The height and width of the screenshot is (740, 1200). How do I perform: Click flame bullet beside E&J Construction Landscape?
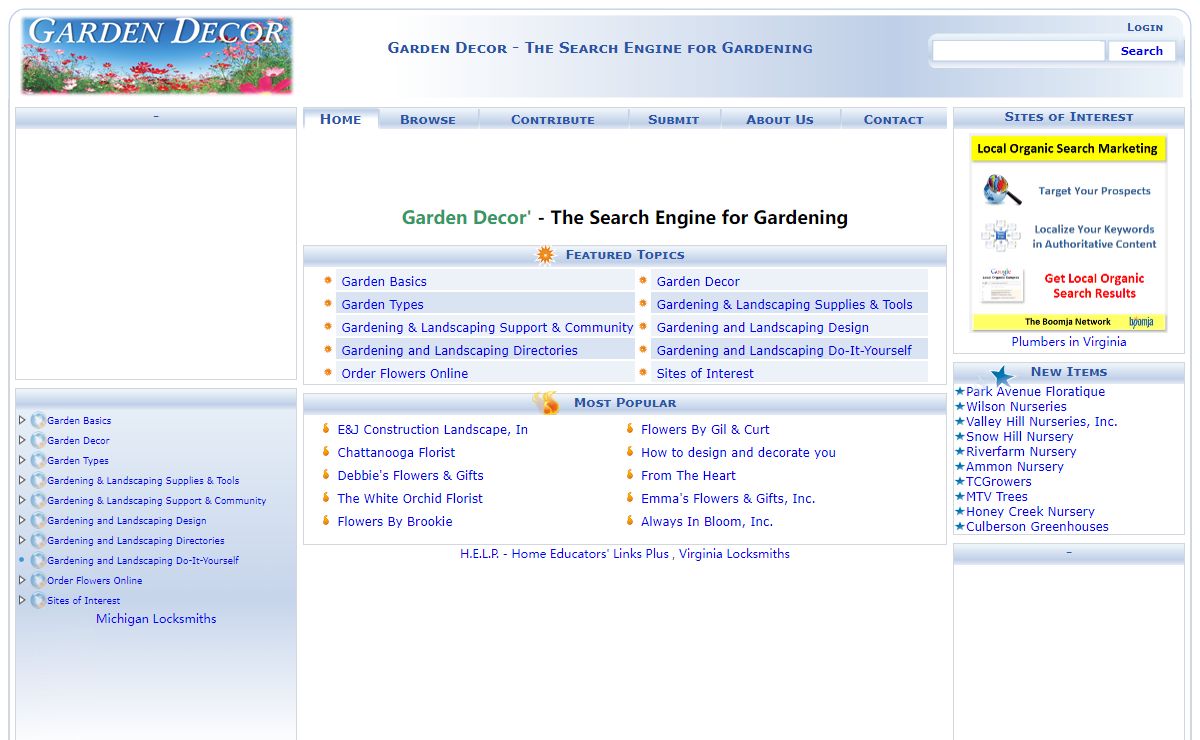[x=326, y=429]
